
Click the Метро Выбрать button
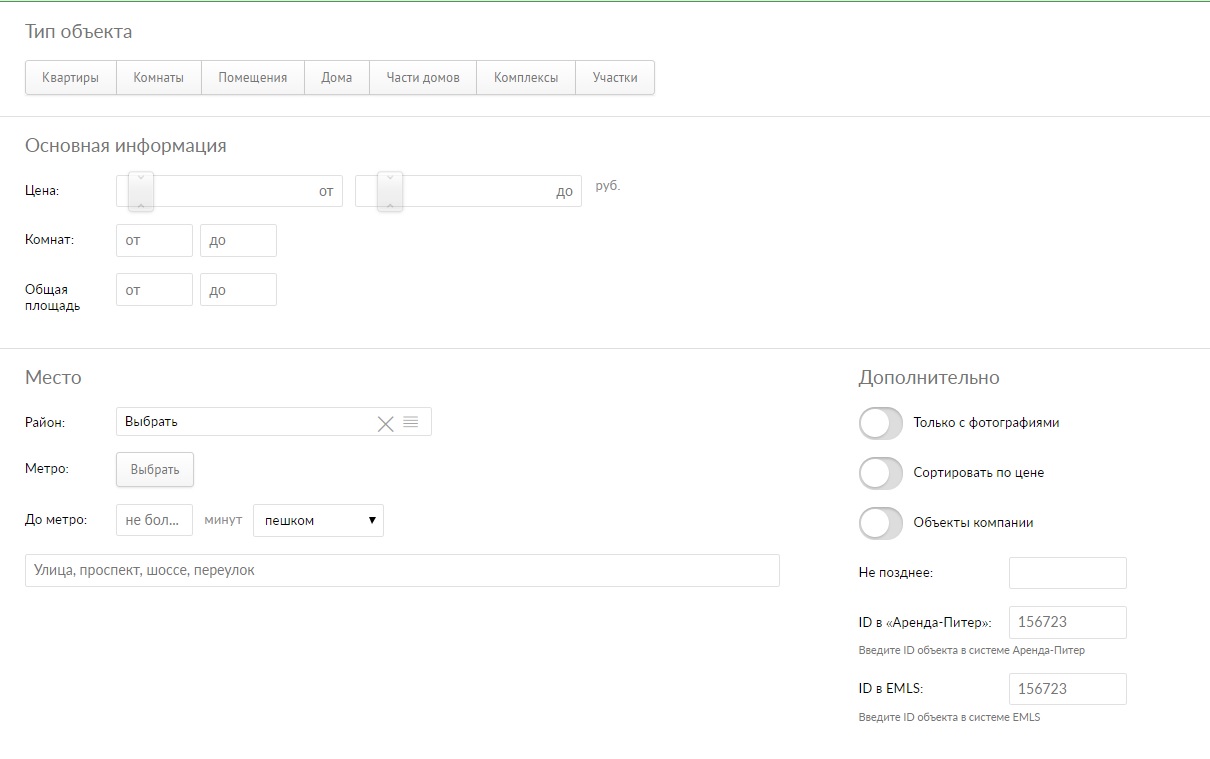pos(155,470)
